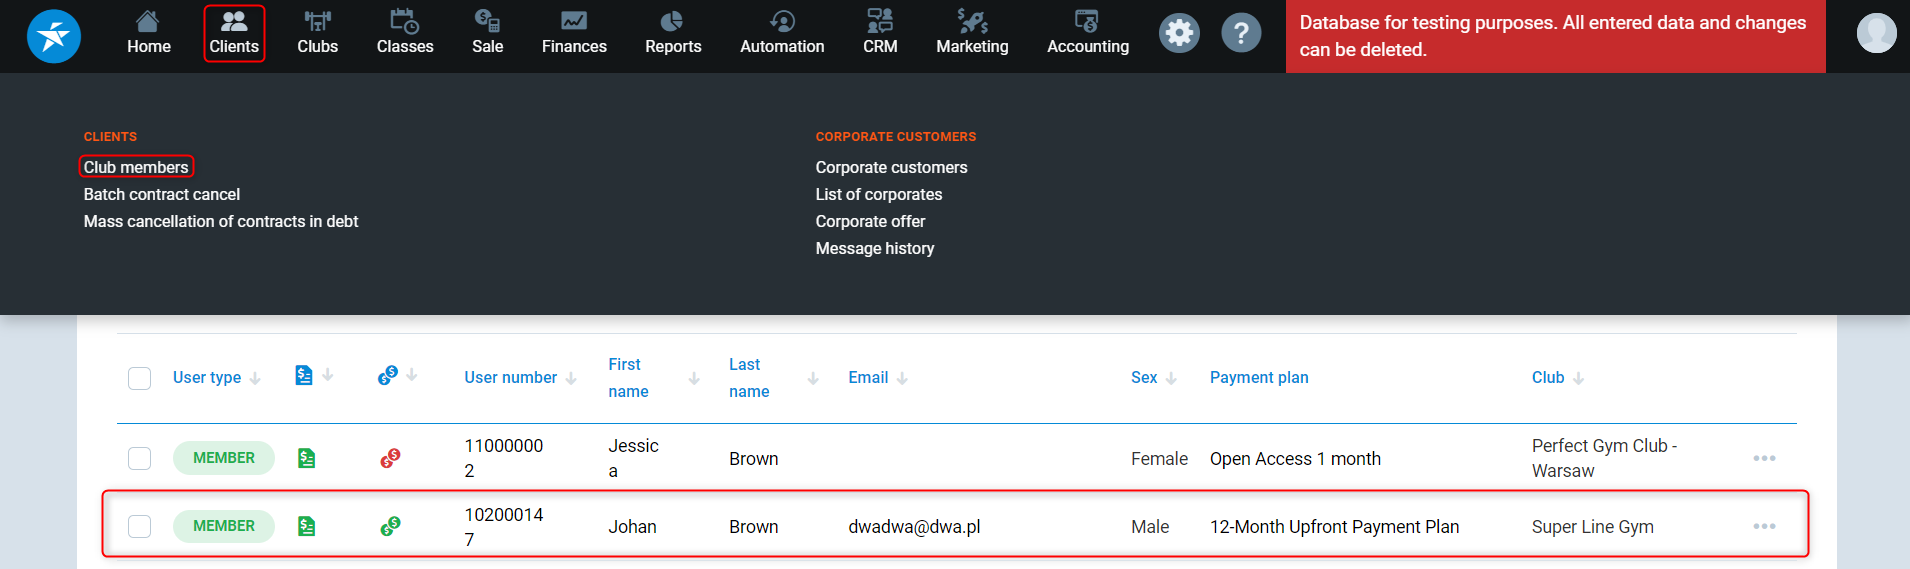Click the MEMBER badge for Jessica Brown

[x=224, y=458]
